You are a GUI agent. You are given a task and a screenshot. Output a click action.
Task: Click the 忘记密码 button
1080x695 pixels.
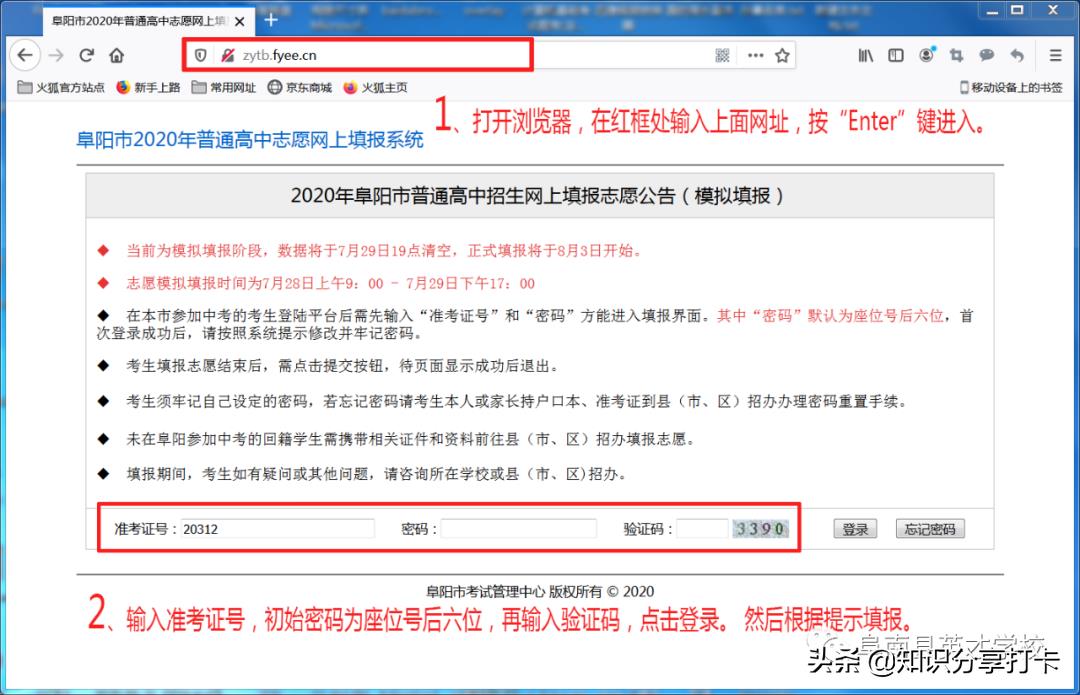[x=930, y=529]
